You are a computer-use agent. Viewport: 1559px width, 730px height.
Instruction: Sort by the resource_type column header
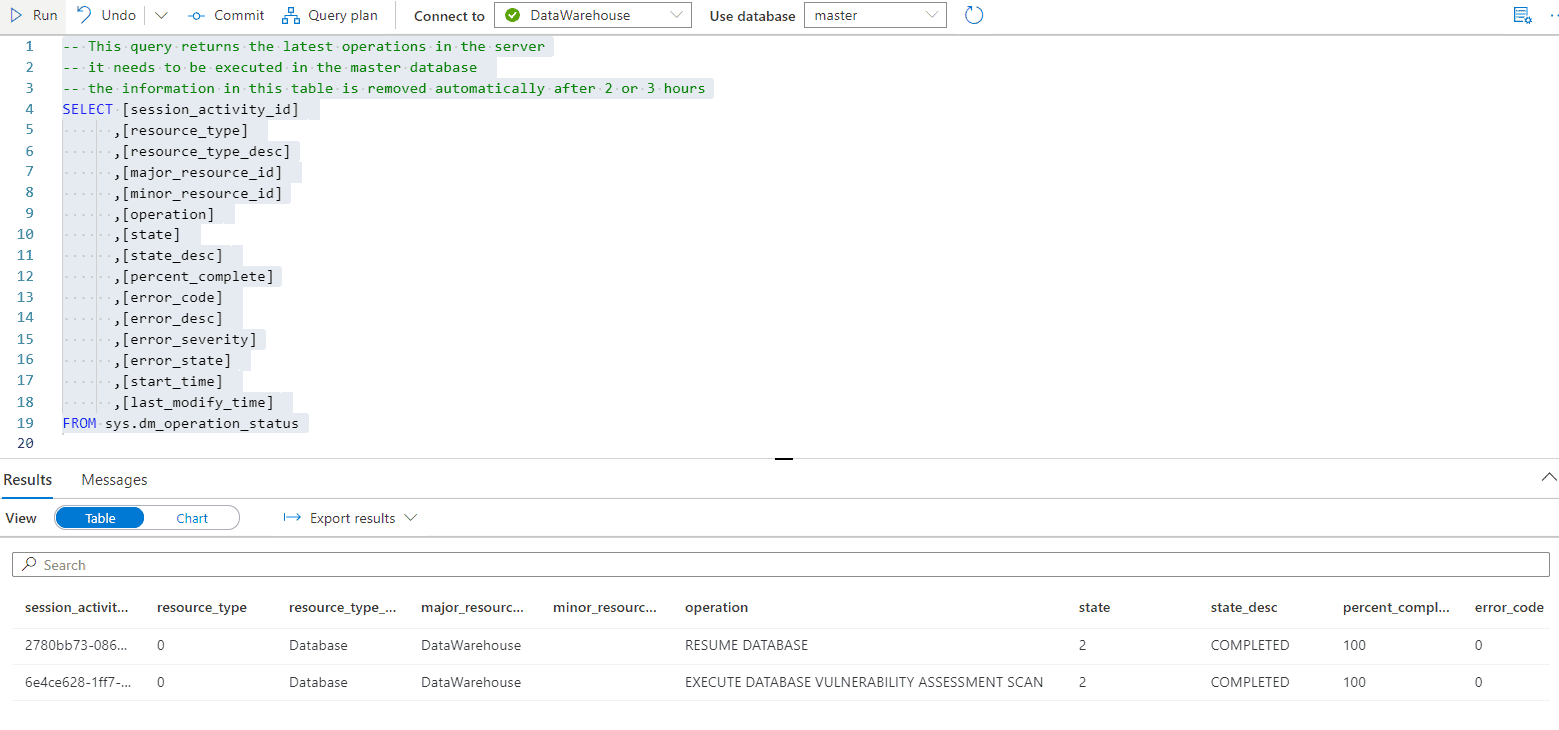click(202, 607)
